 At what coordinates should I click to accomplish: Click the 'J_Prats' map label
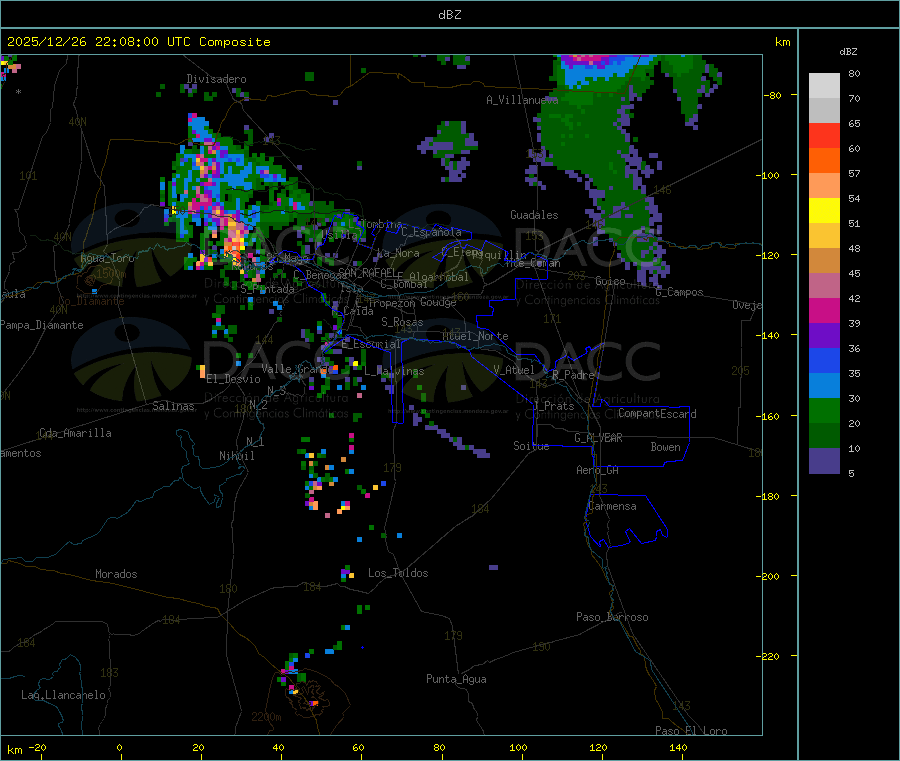click(x=553, y=406)
